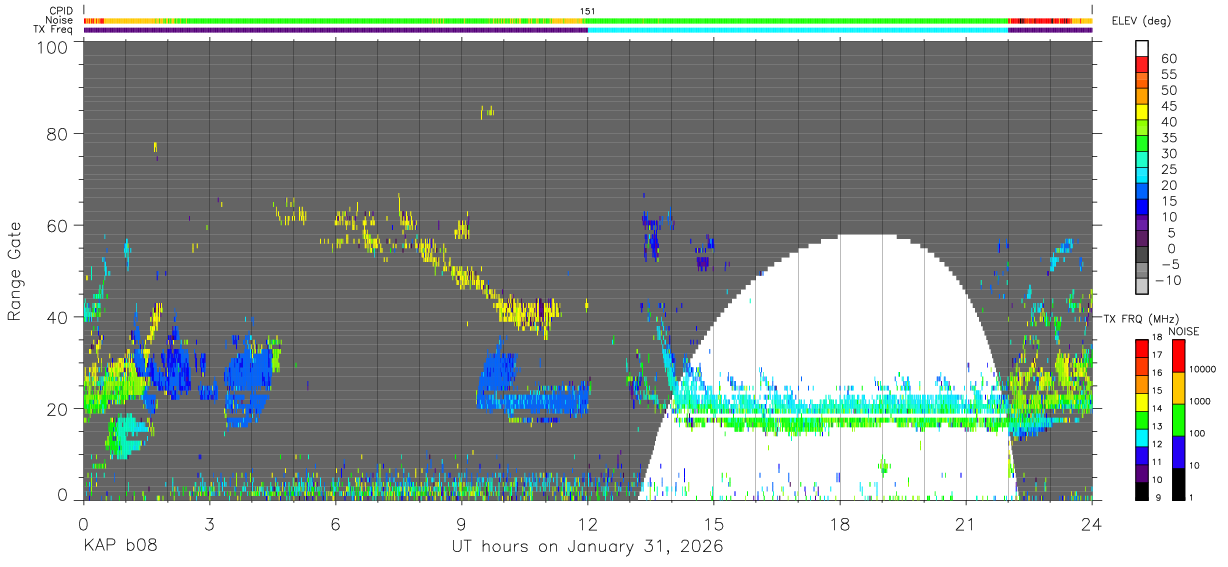Click the 40 range gate tick label
Viewport: 1228px width, 567px height.
[x=57, y=317]
